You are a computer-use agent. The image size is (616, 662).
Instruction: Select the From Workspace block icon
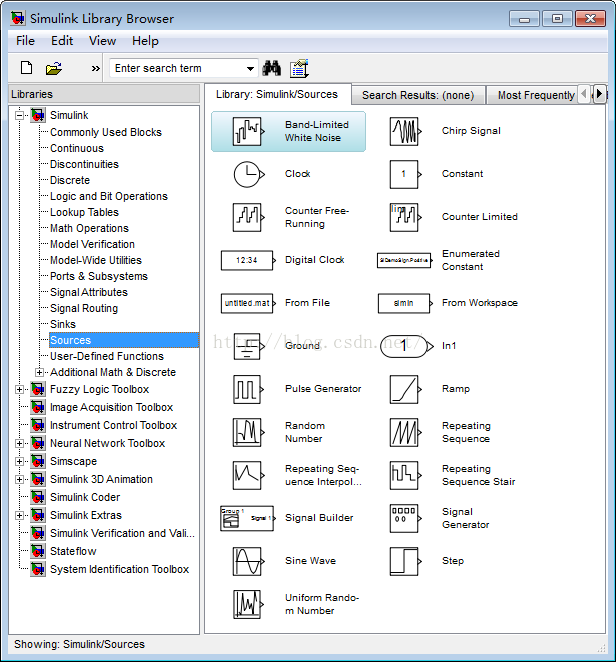[405, 303]
